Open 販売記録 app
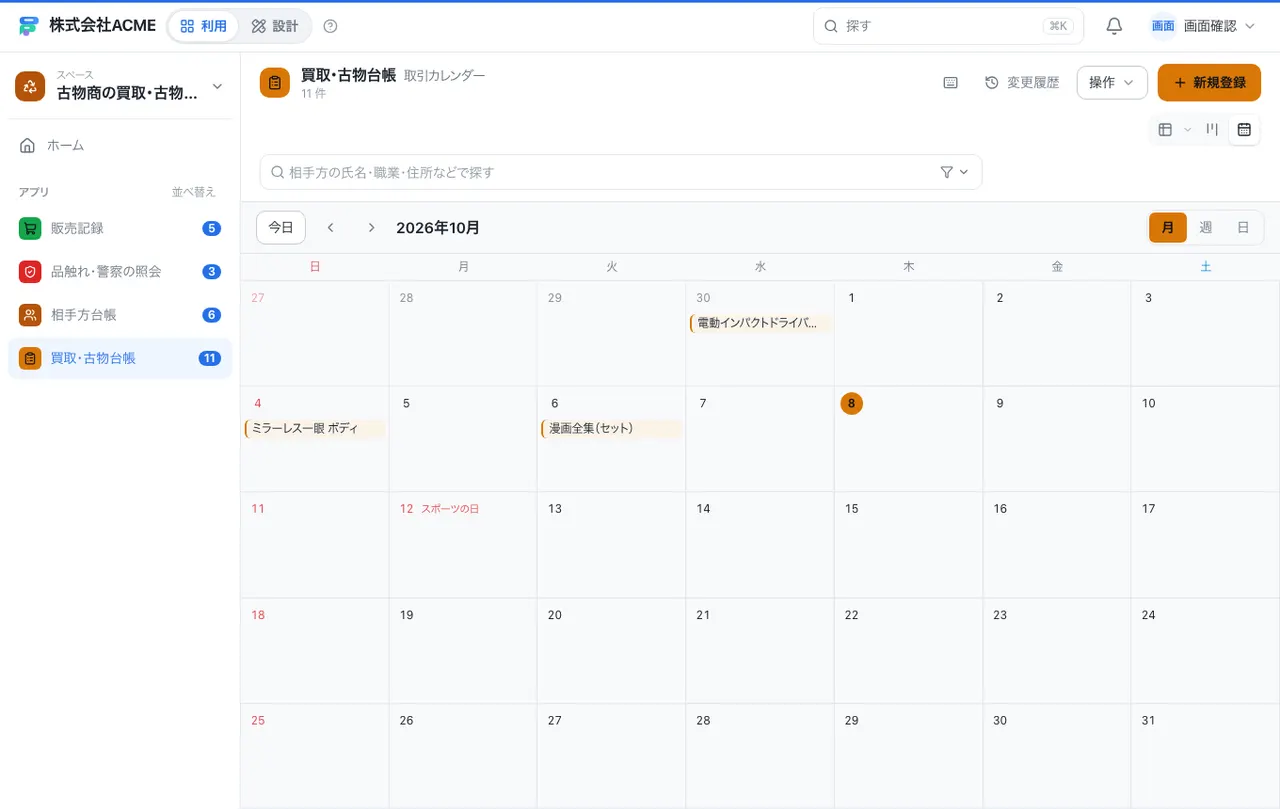The height and width of the screenshot is (809, 1280). [120, 228]
